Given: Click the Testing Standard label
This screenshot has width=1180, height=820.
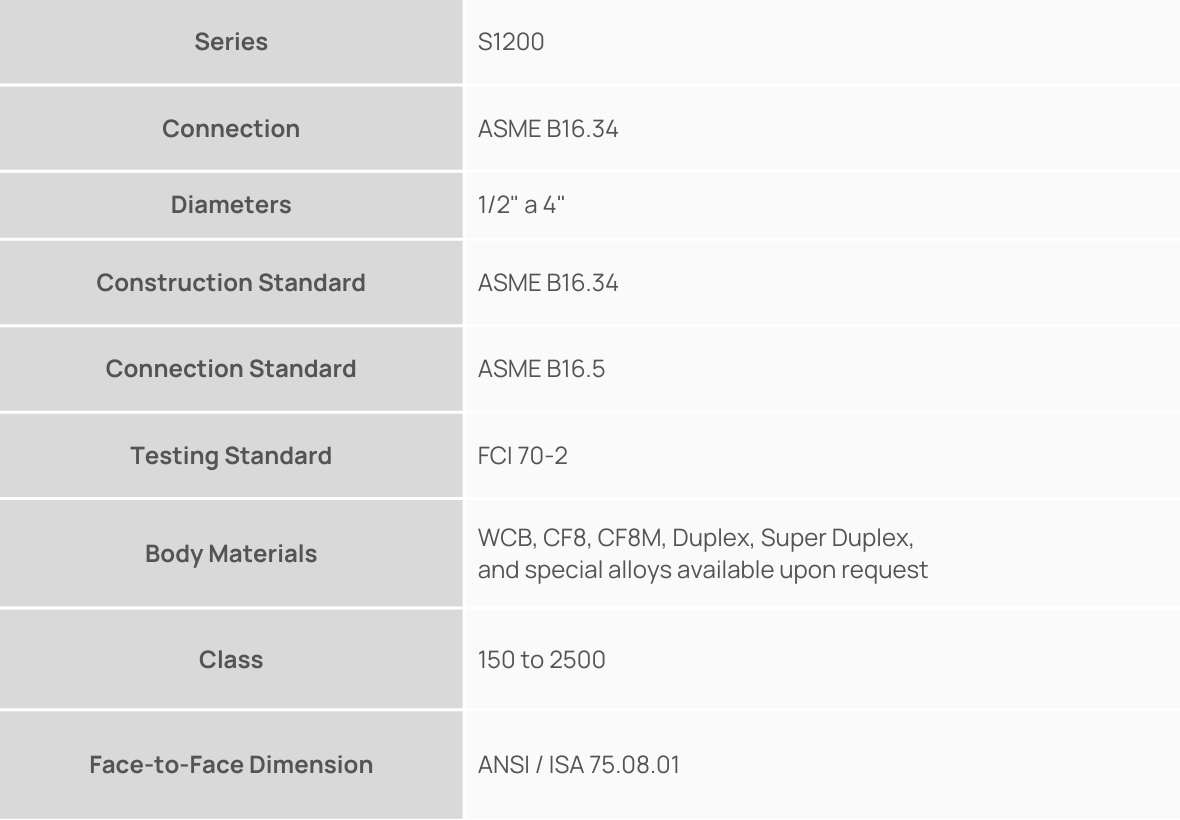Looking at the screenshot, I should click(231, 456).
